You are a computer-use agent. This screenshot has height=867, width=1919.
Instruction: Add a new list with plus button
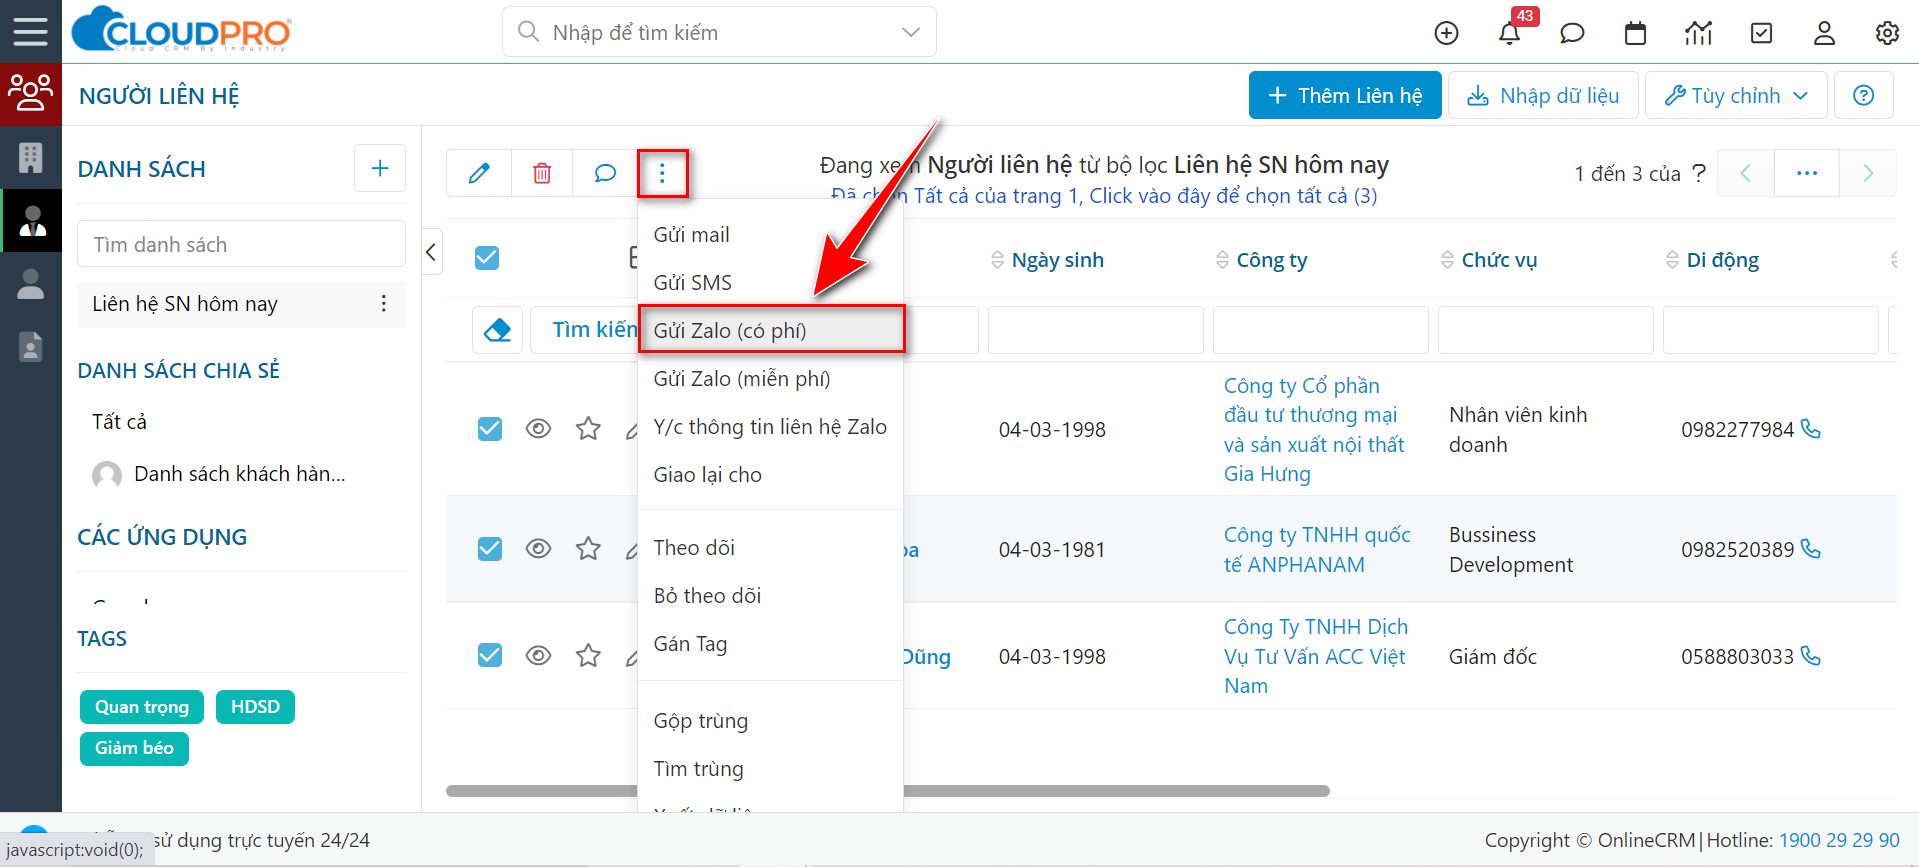[380, 168]
